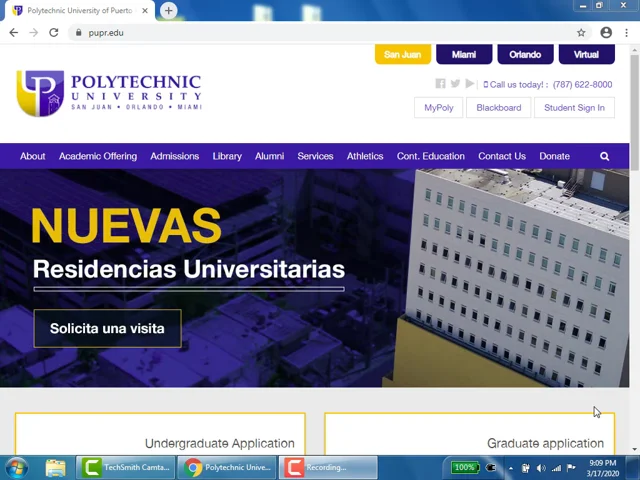Open the Alumni menu

269,156
